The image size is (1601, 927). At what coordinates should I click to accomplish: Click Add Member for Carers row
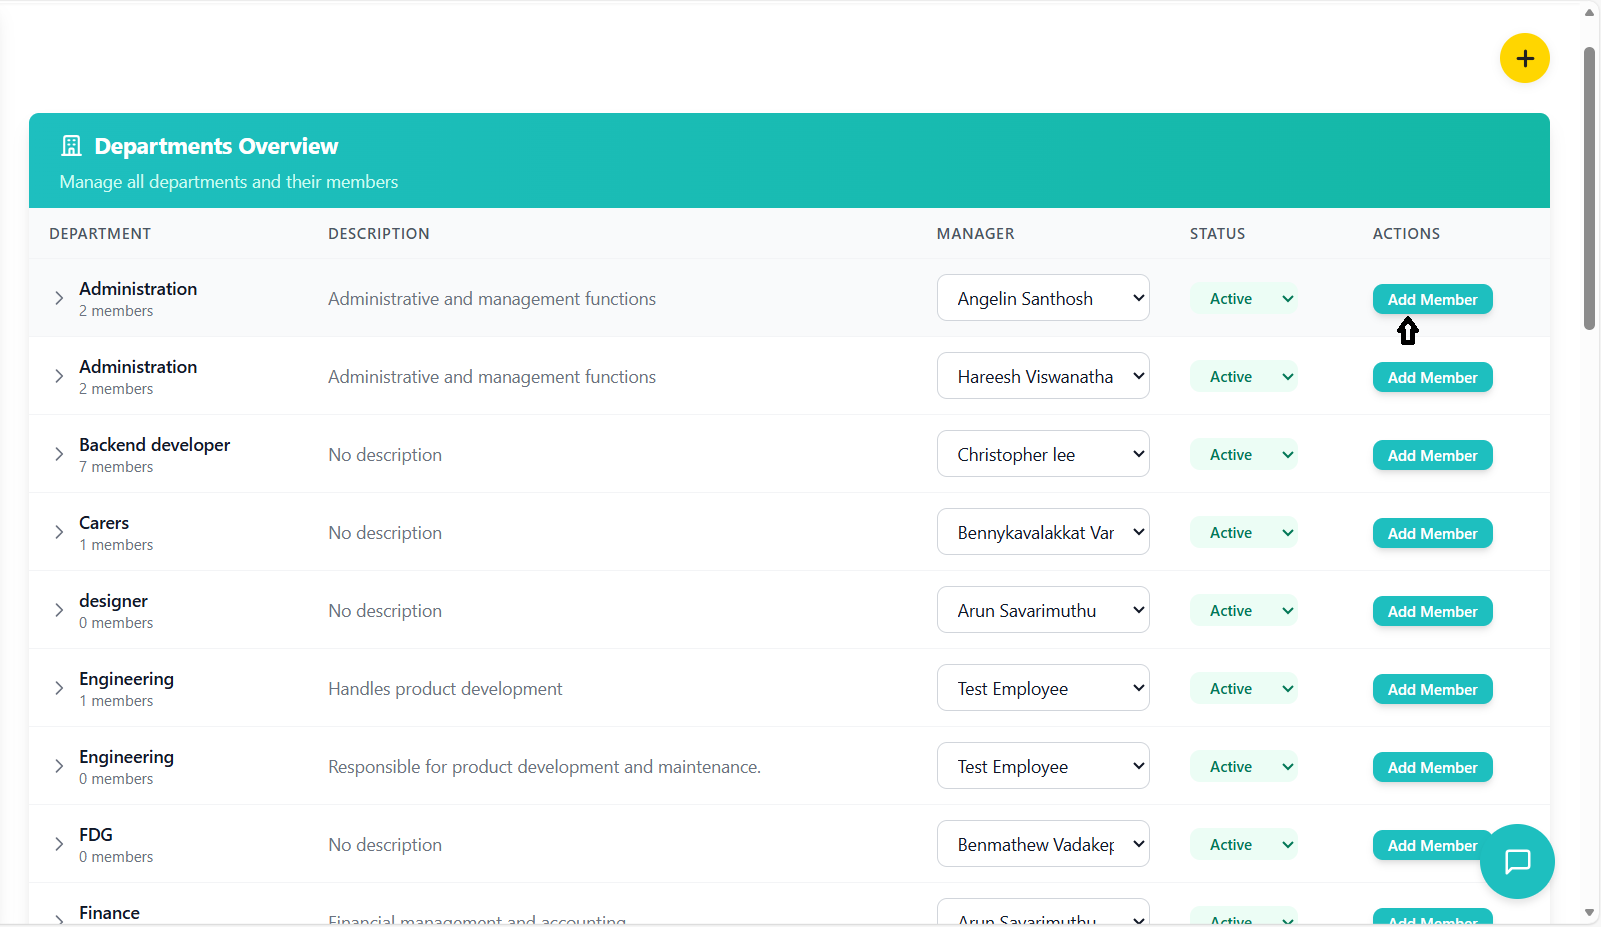coord(1432,533)
